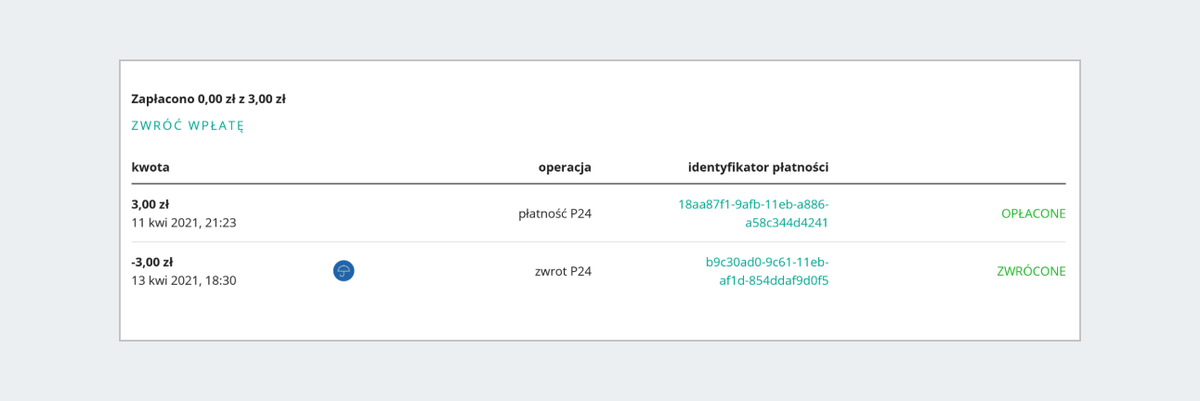
Task: Click the ZWRÓĆ WPŁATĘ link
Action: pyautogui.click(x=188, y=126)
